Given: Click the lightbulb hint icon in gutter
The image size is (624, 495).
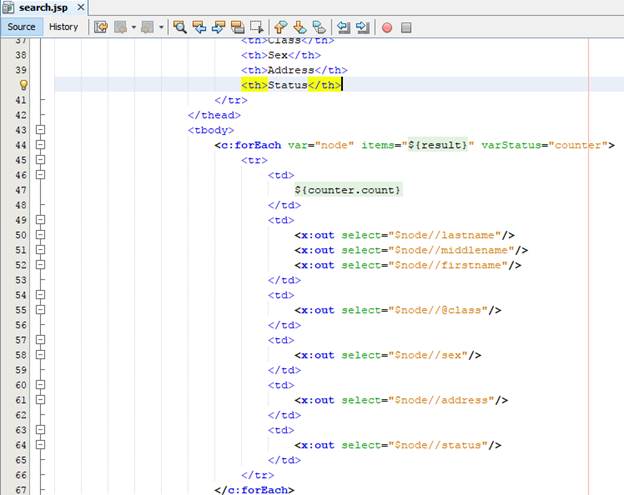Looking at the screenshot, I should pyautogui.click(x=23, y=85).
